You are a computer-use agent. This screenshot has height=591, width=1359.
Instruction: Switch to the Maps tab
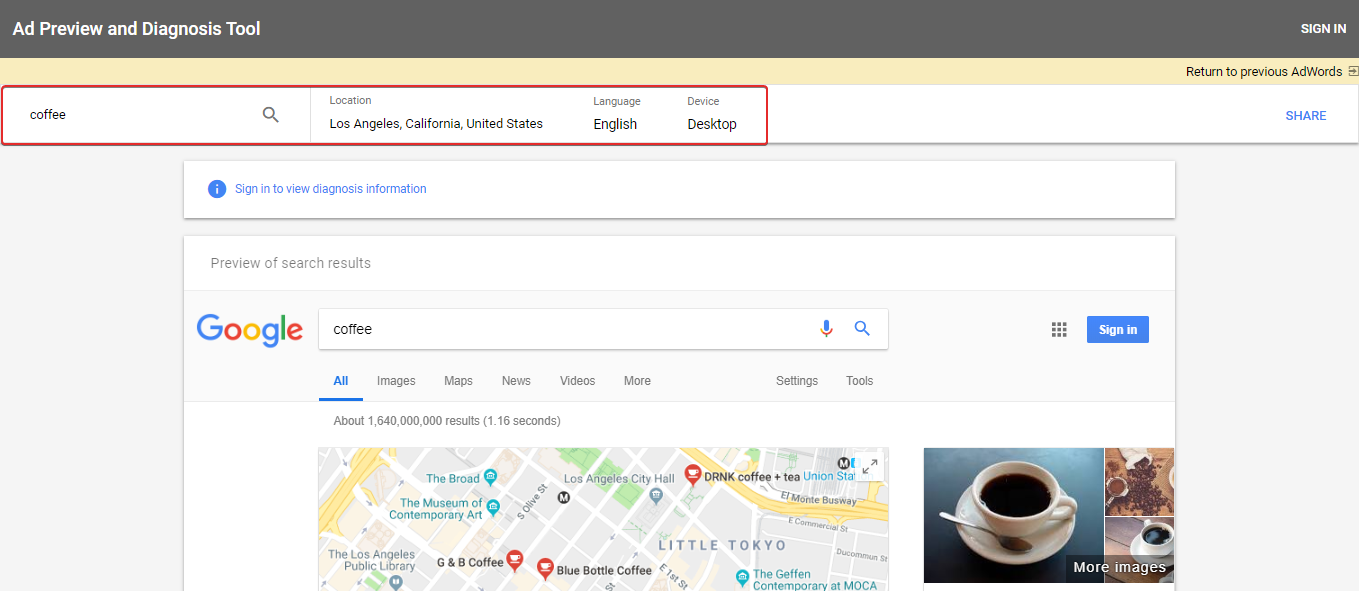coord(458,381)
